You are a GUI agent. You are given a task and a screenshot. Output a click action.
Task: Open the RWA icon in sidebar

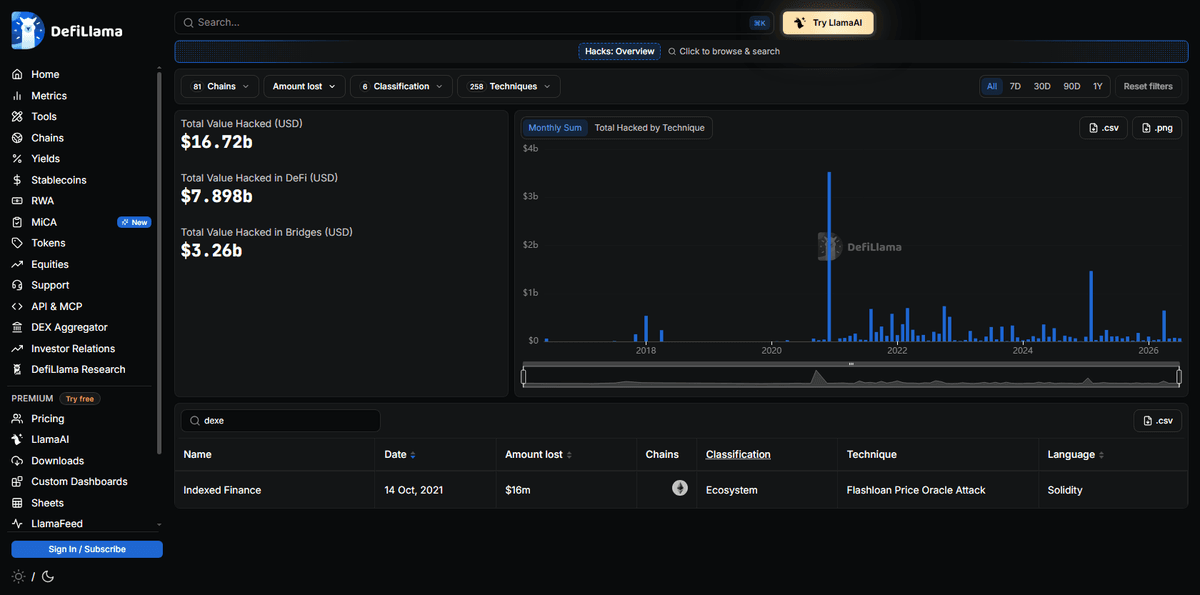[17, 201]
